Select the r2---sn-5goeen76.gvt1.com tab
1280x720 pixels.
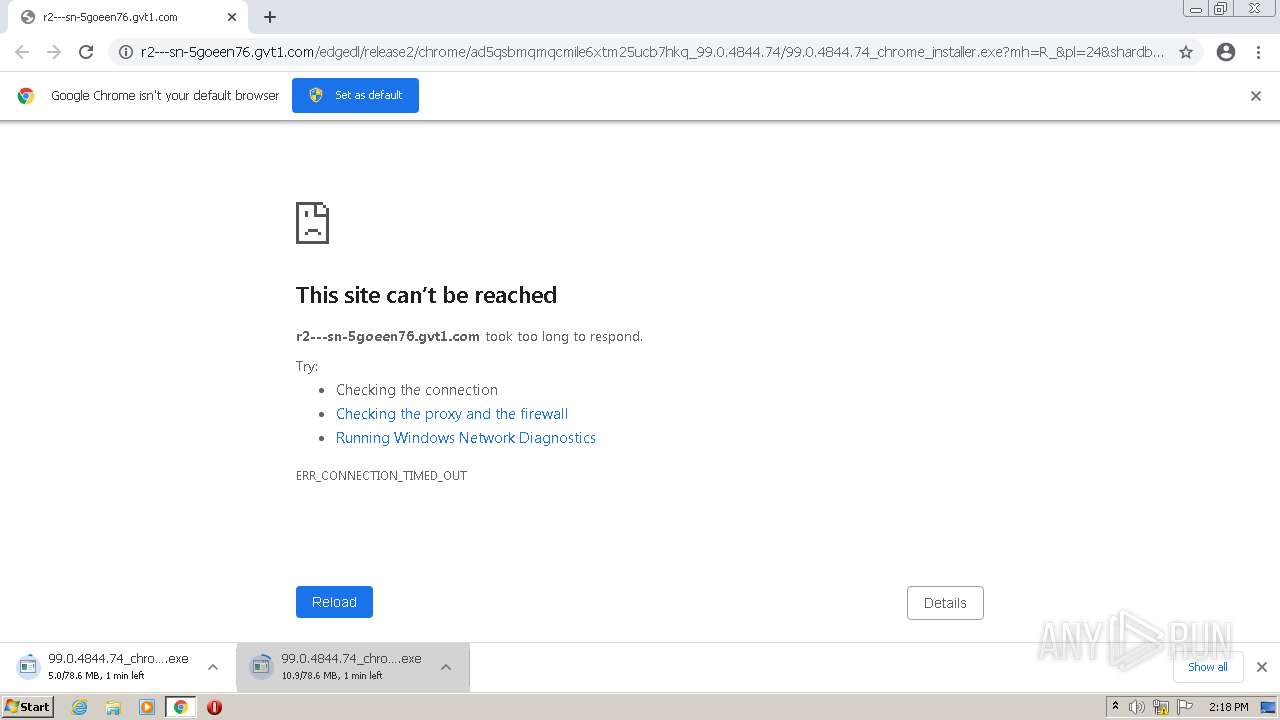tap(128, 17)
